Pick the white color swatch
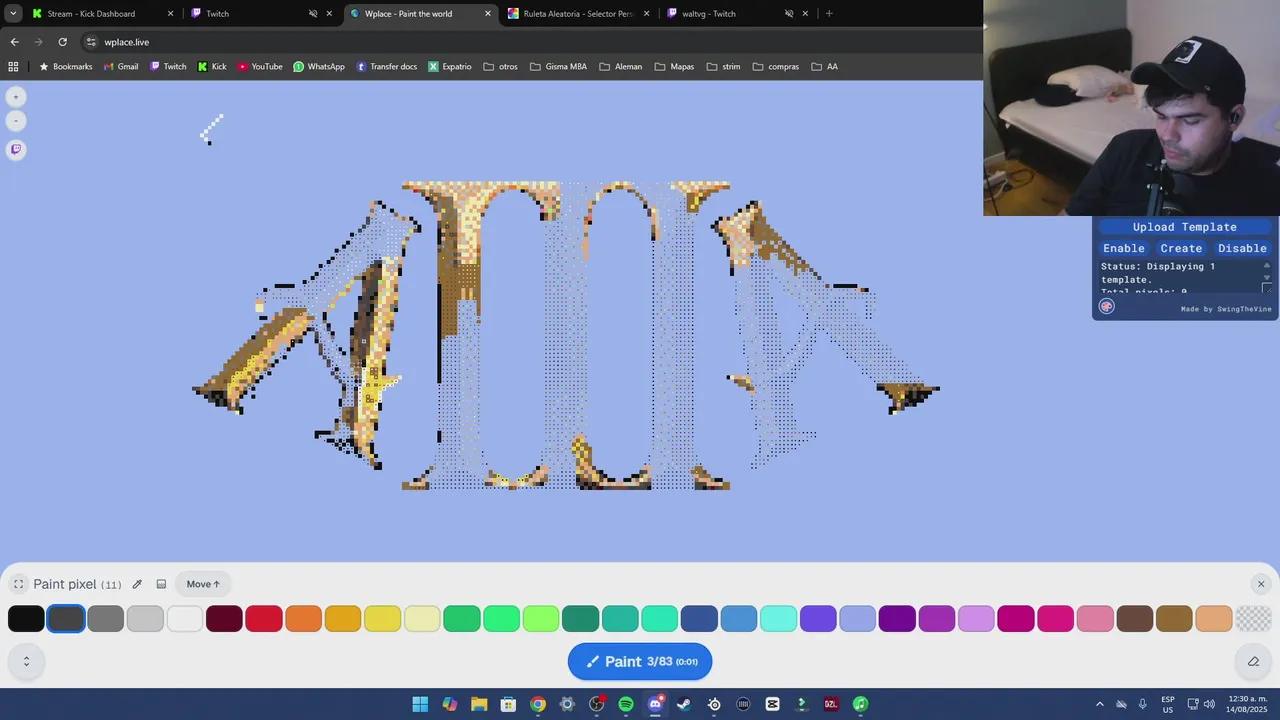Screen dimensions: 1280x720 tap(185, 619)
